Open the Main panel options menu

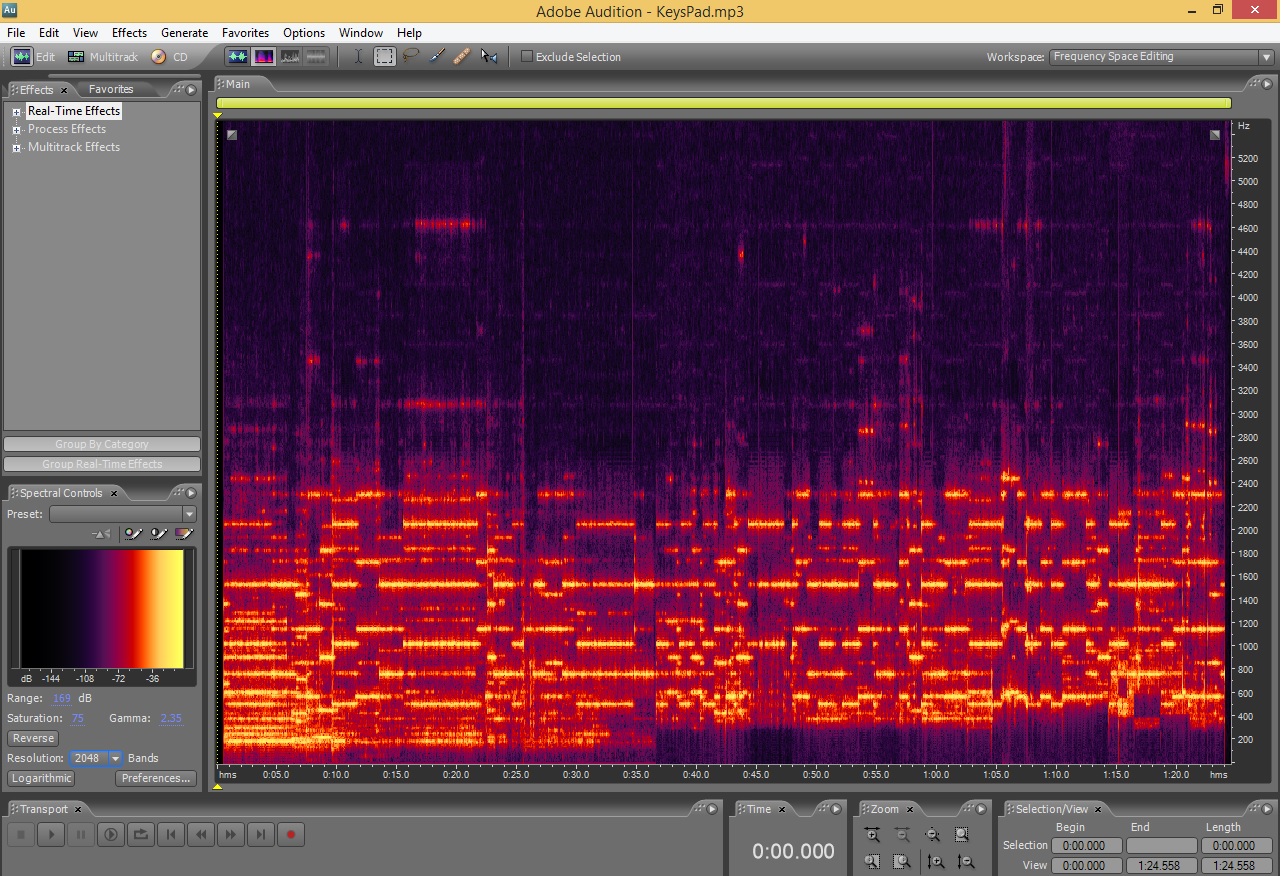(x=1265, y=84)
